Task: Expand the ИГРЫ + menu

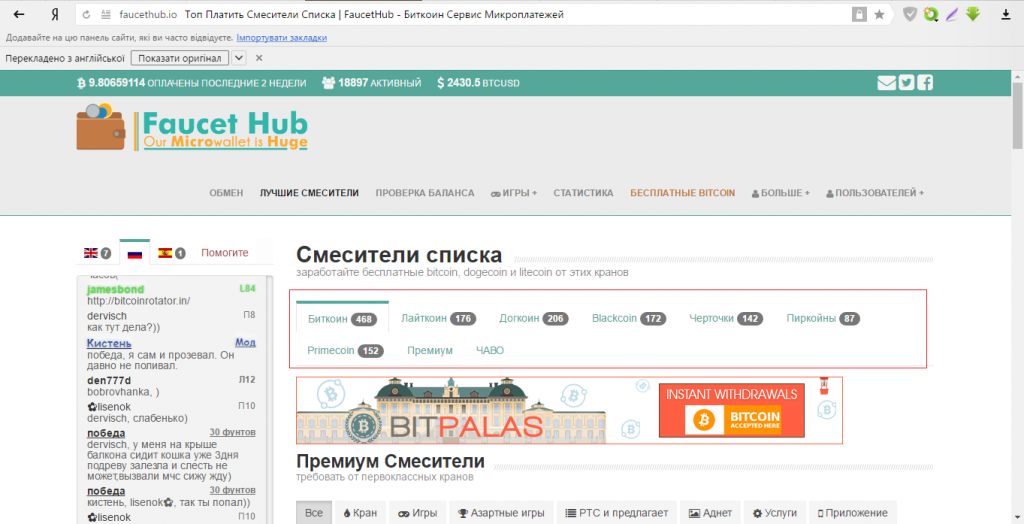Action: coord(514,193)
